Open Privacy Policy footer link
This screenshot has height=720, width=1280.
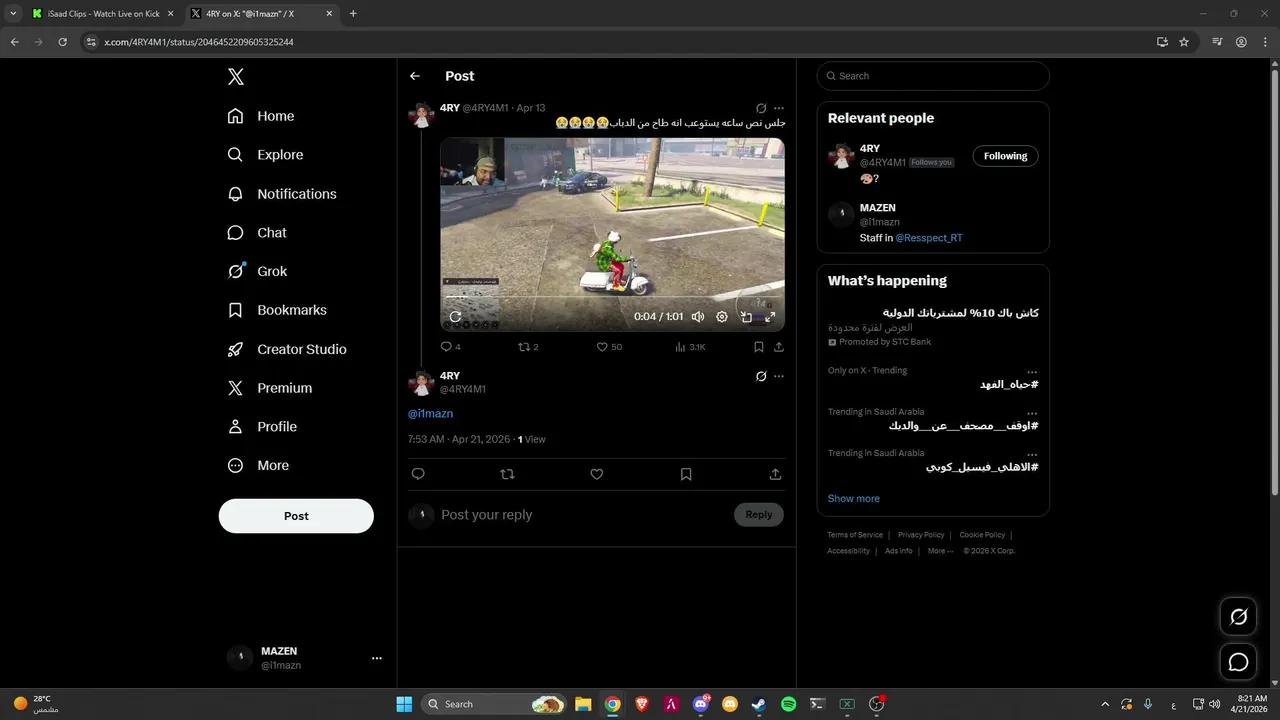tap(921, 535)
